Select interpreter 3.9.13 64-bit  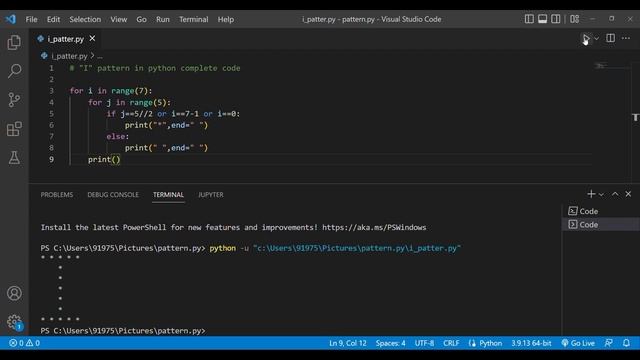point(531,343)
